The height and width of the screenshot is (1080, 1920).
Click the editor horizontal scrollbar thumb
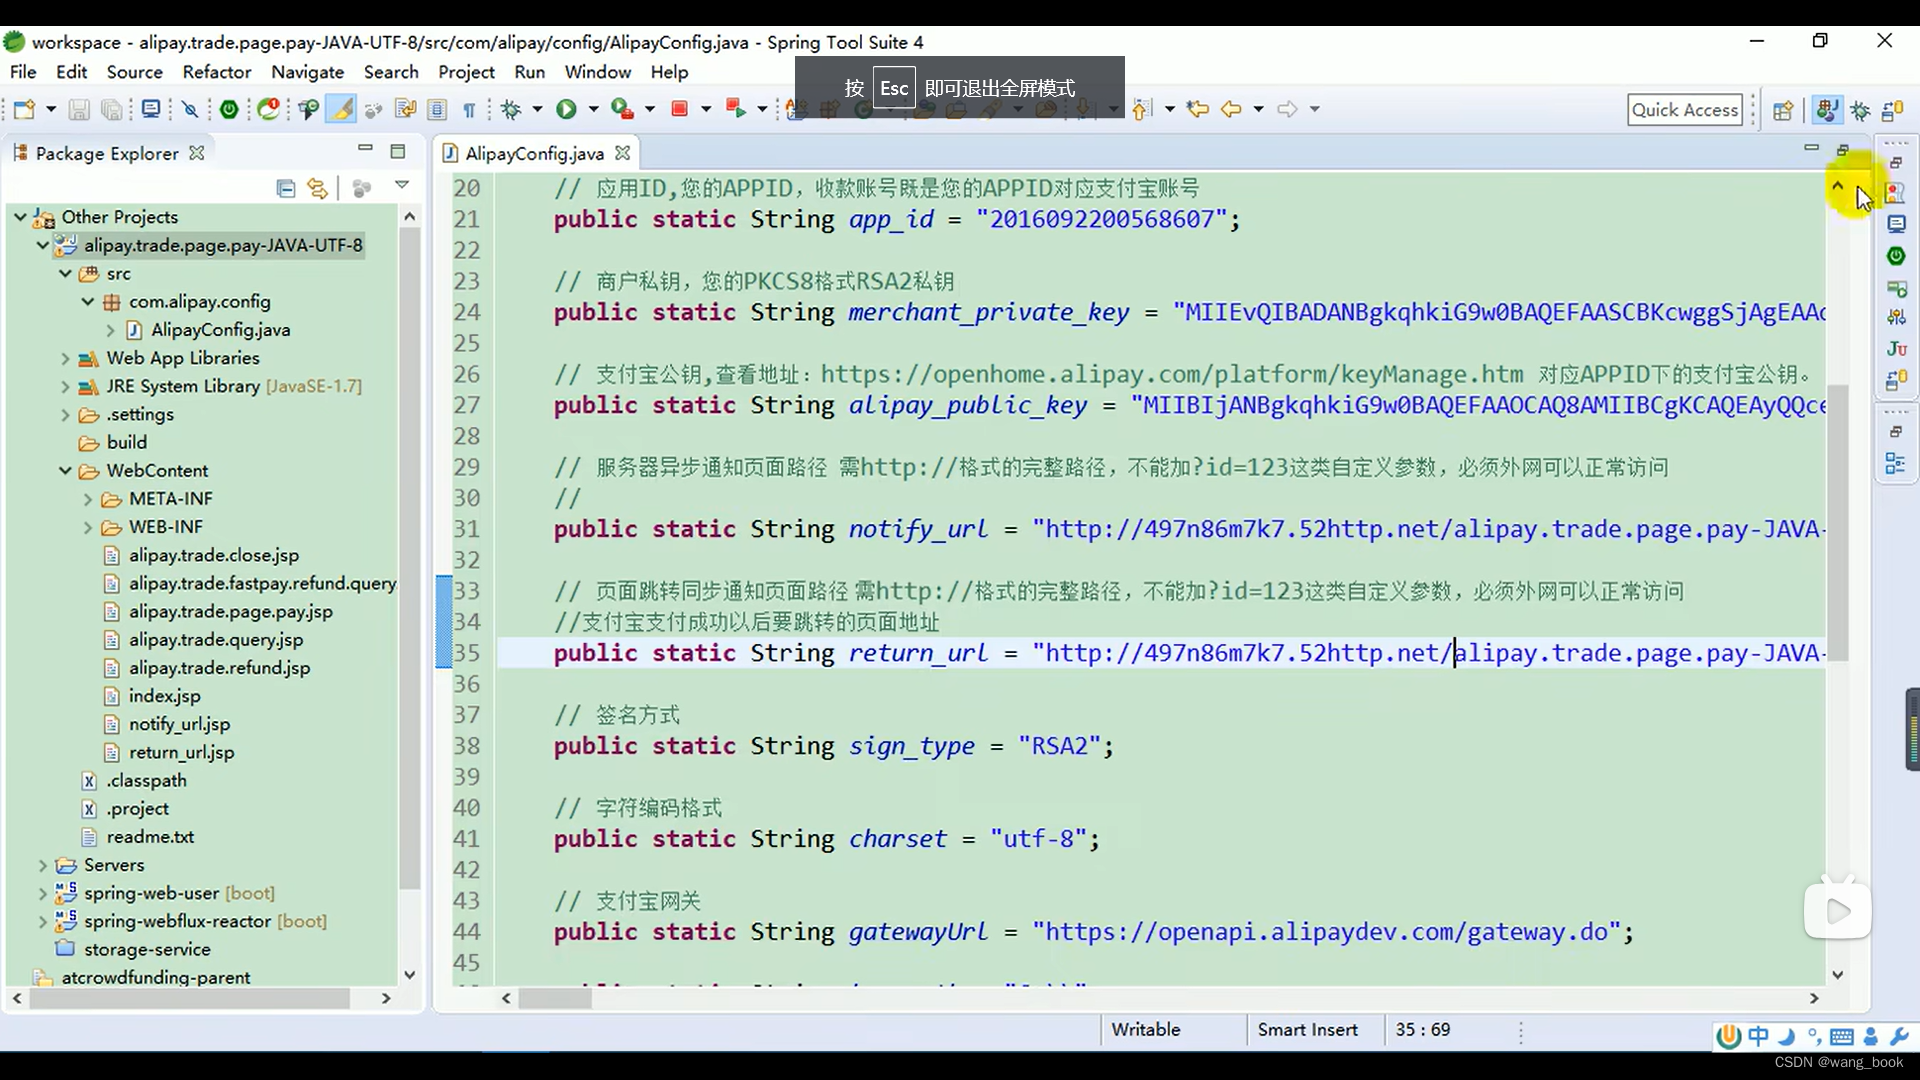pos(555,998)
